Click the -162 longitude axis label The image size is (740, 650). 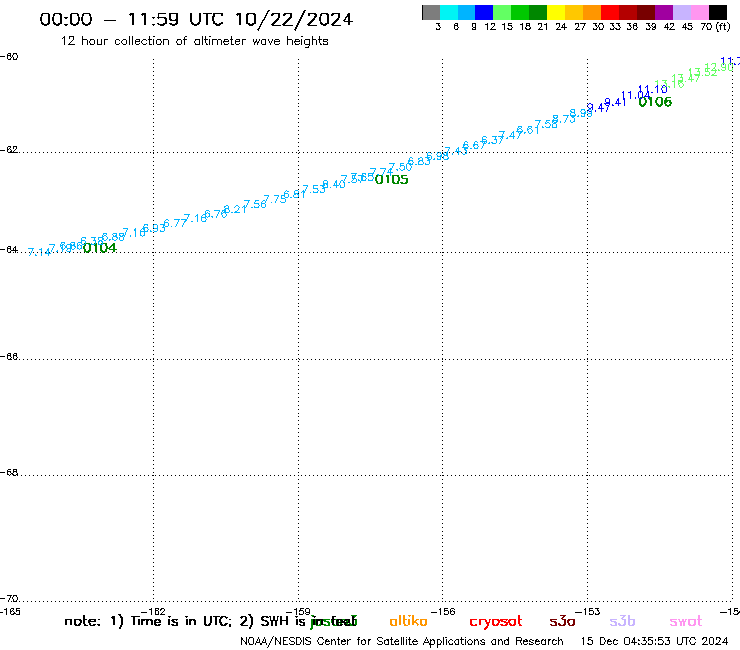pyautogui.click(x=153, y=612)
